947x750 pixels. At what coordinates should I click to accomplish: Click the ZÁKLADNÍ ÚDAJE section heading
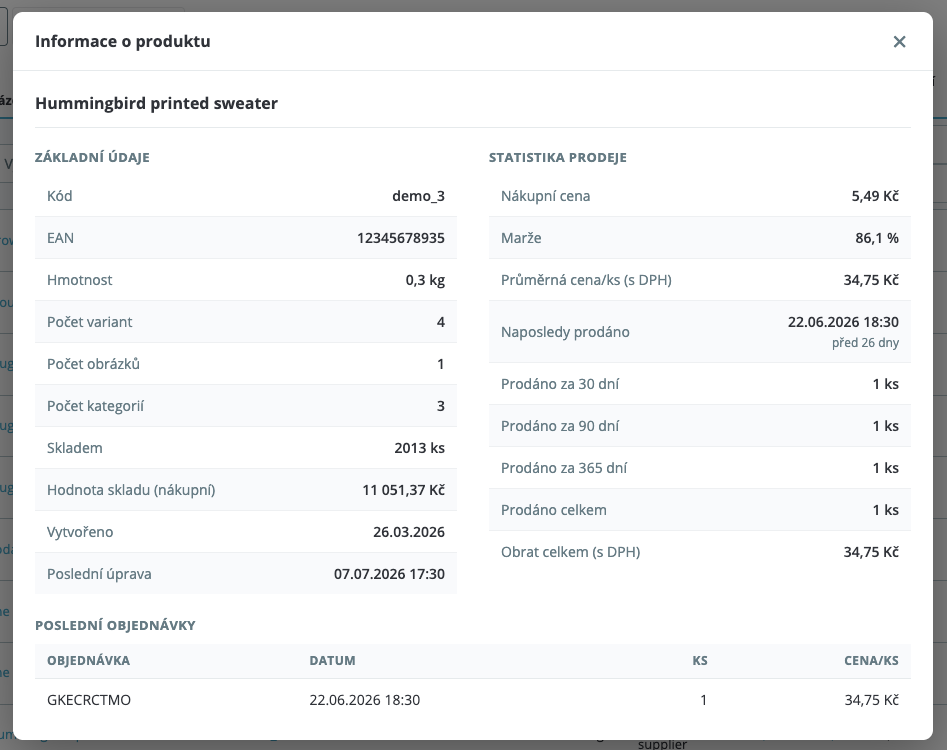pos(92,158)
